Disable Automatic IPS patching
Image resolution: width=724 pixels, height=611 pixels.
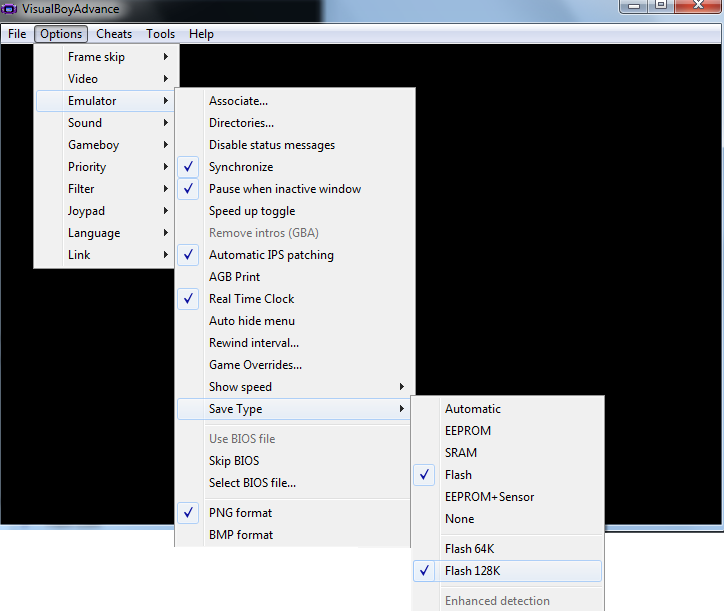270,255
